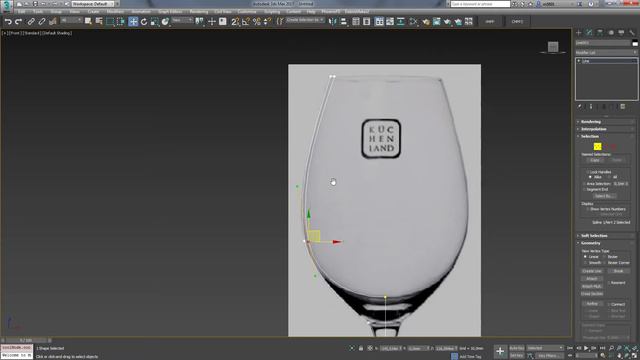Select the Bezier new vertex type
This screenshot has width=640, height=360.
click(x=604, y=257)
